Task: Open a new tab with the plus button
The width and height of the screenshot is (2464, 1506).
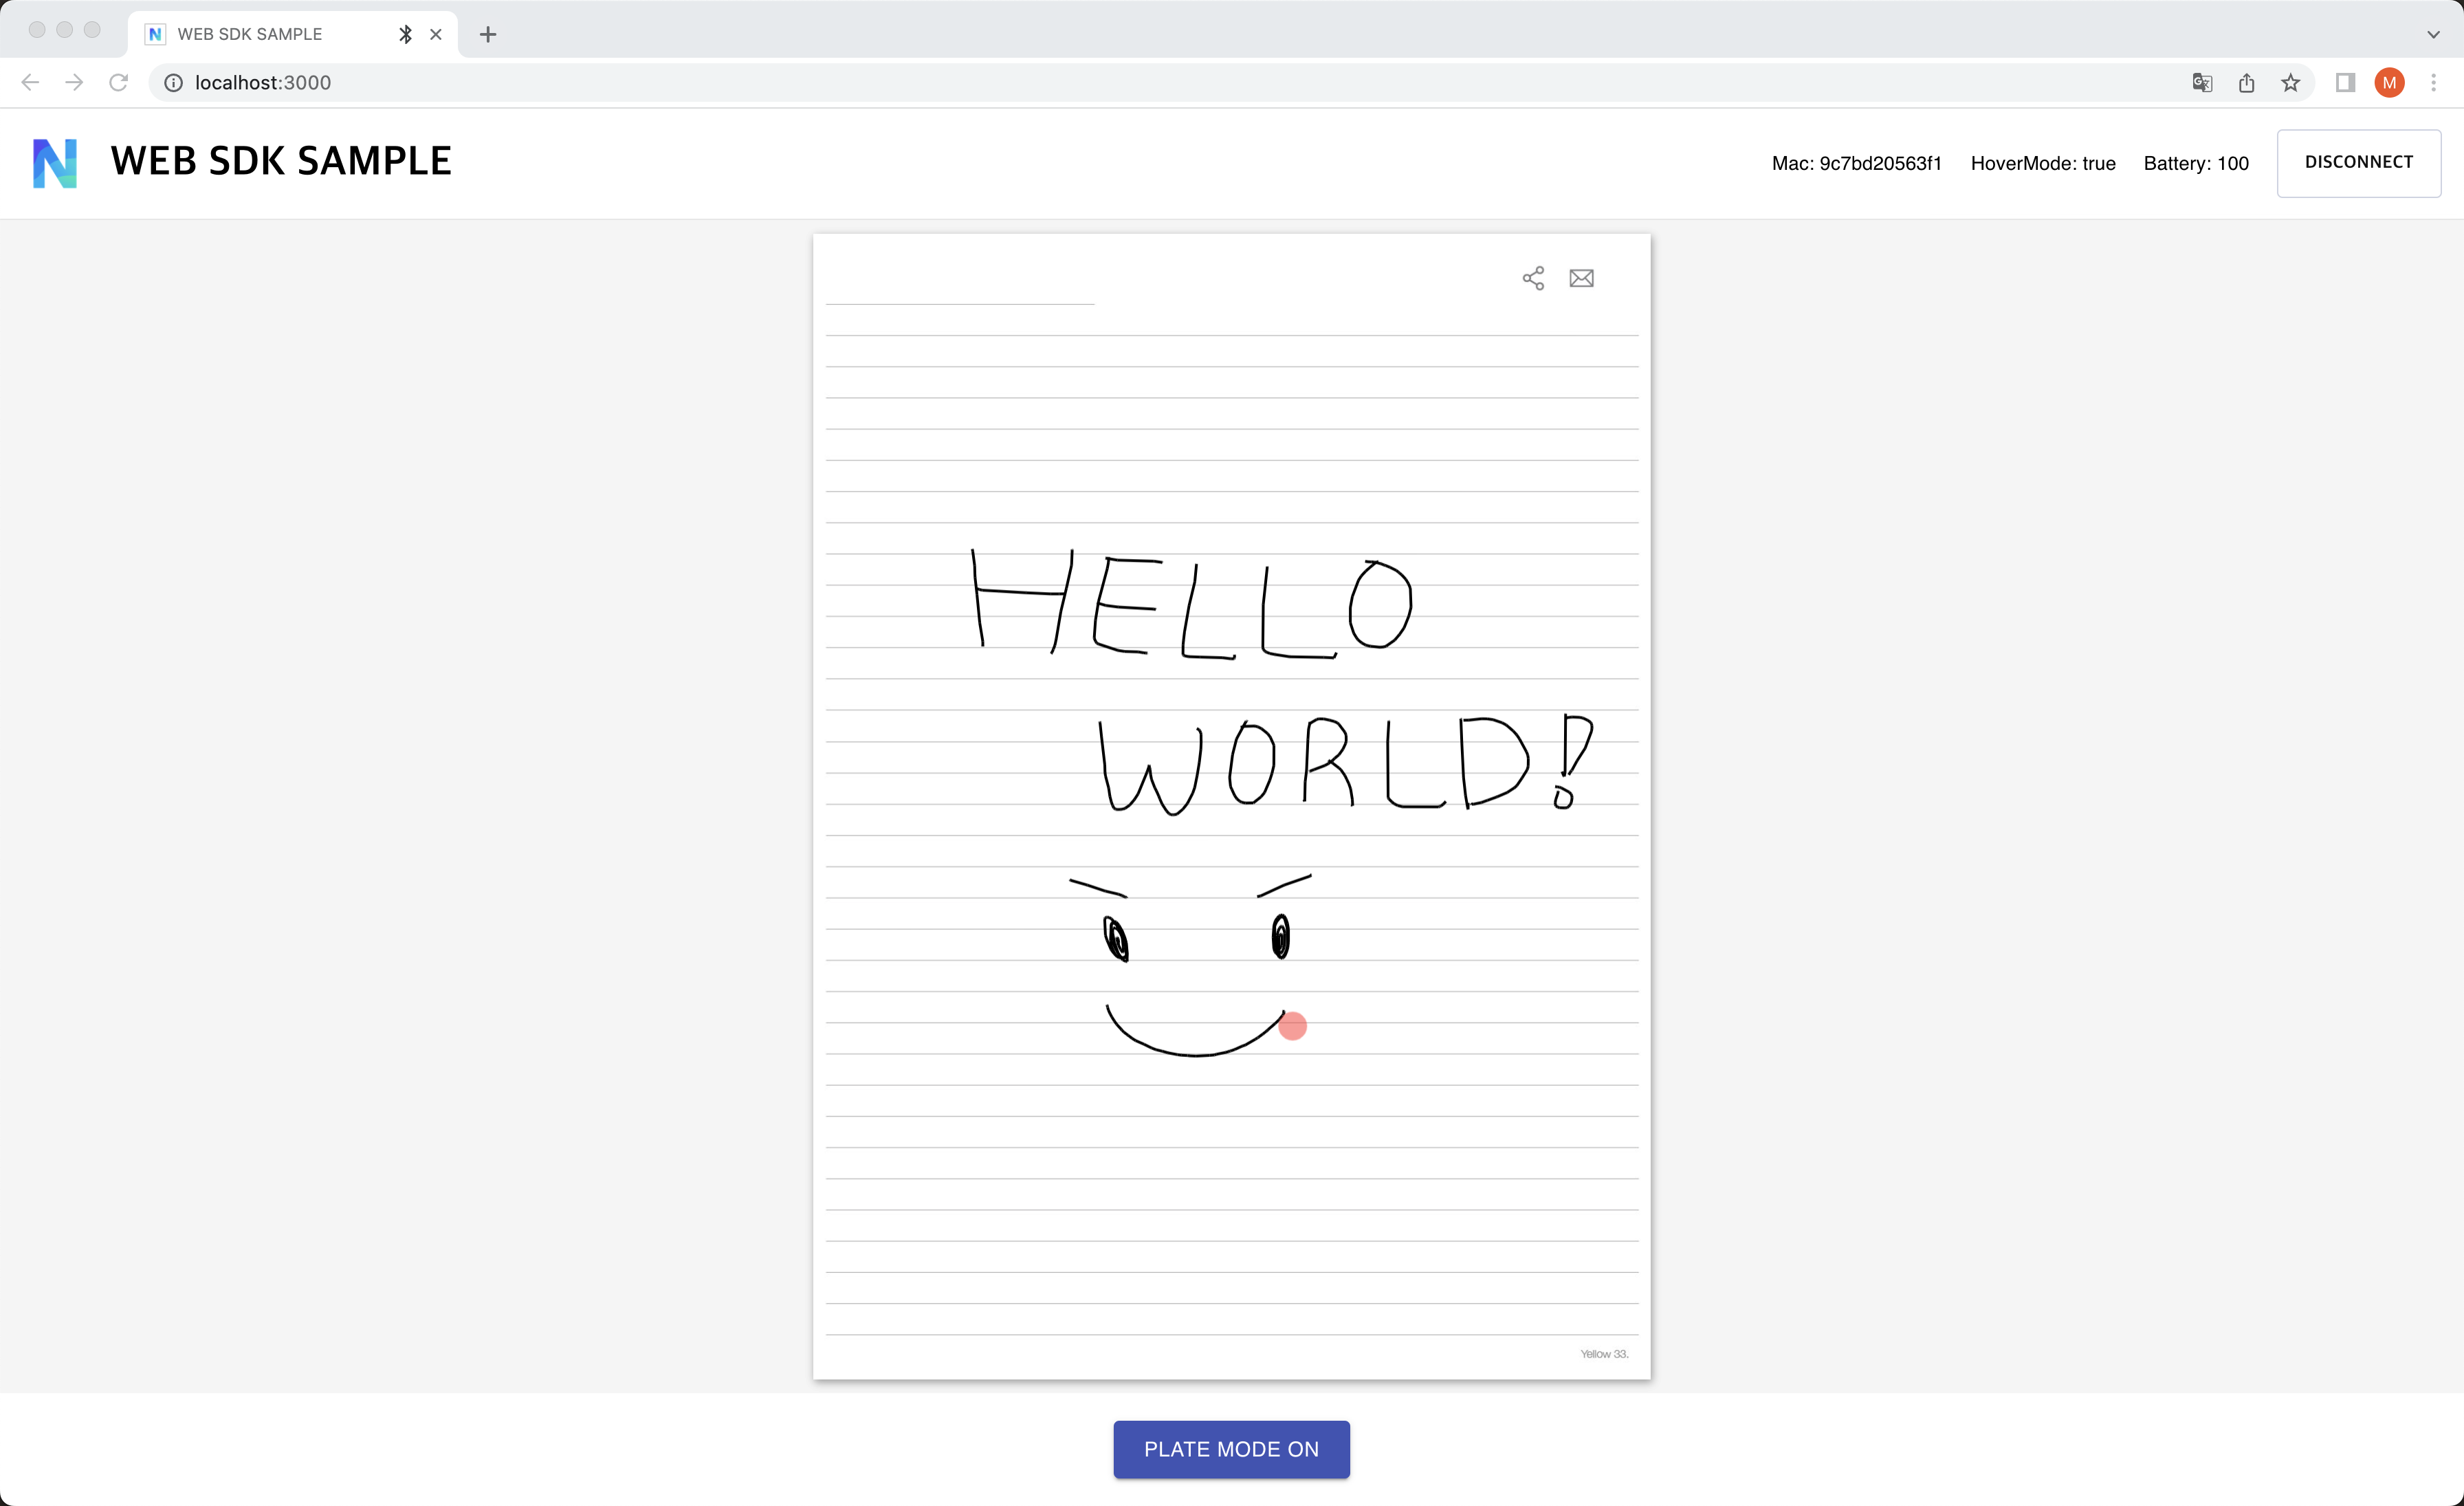Action: point(488,34)
